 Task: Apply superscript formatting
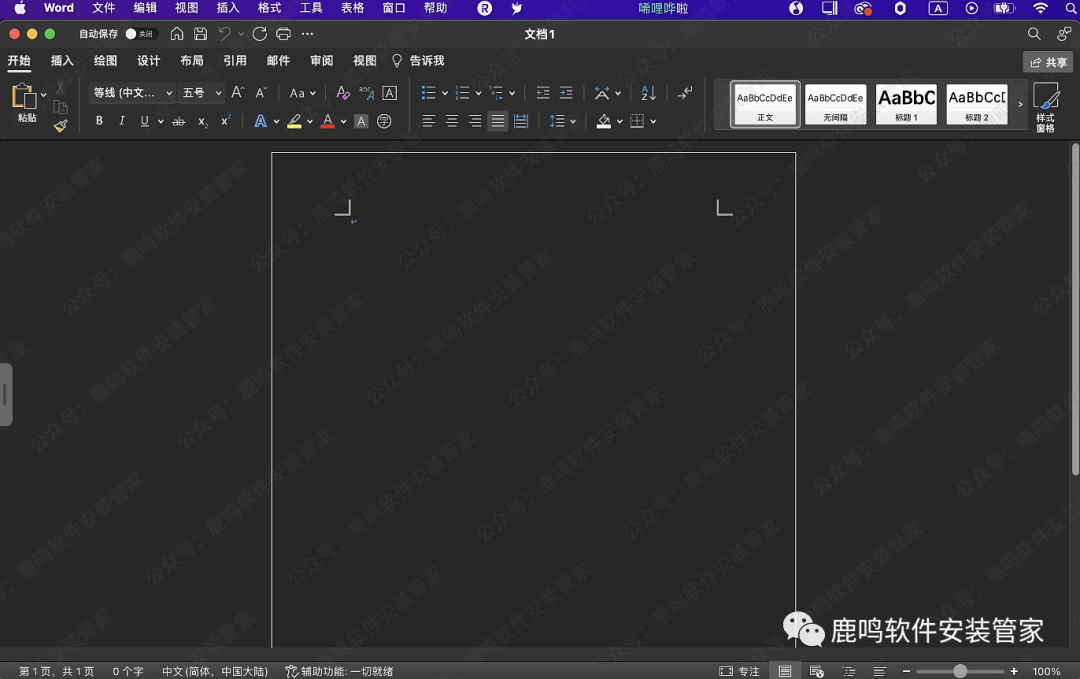225,121
